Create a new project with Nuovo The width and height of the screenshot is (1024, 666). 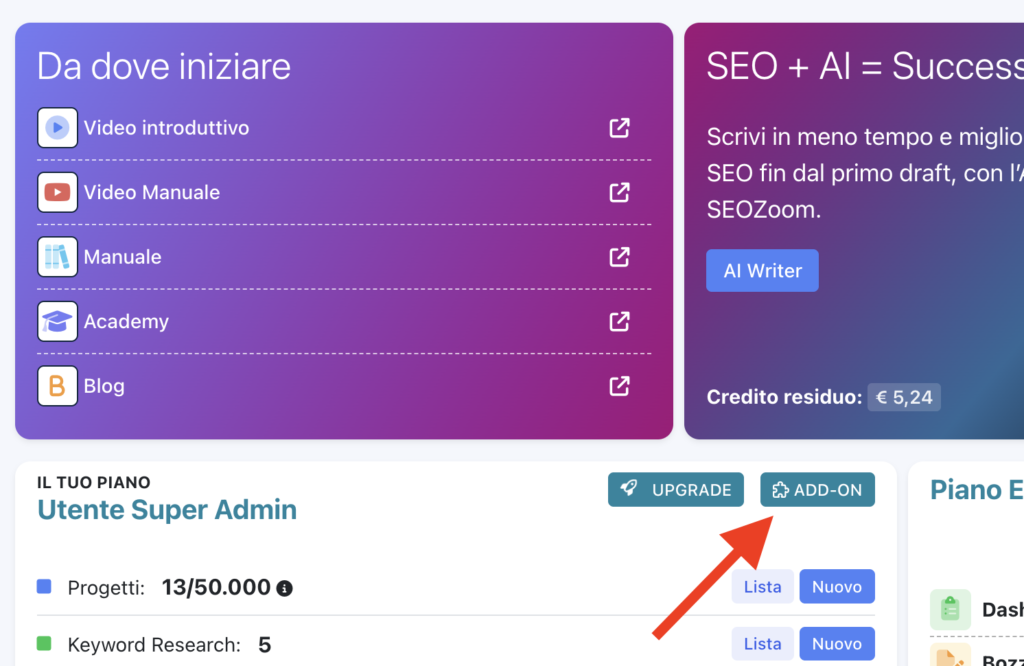pos(837,587)
